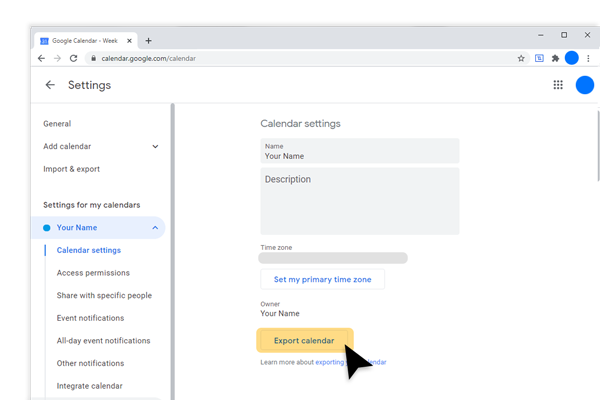Select the Google Calendar - Week tab
The width and height of the screenshot is (600, 400).
tap(85, 41)
